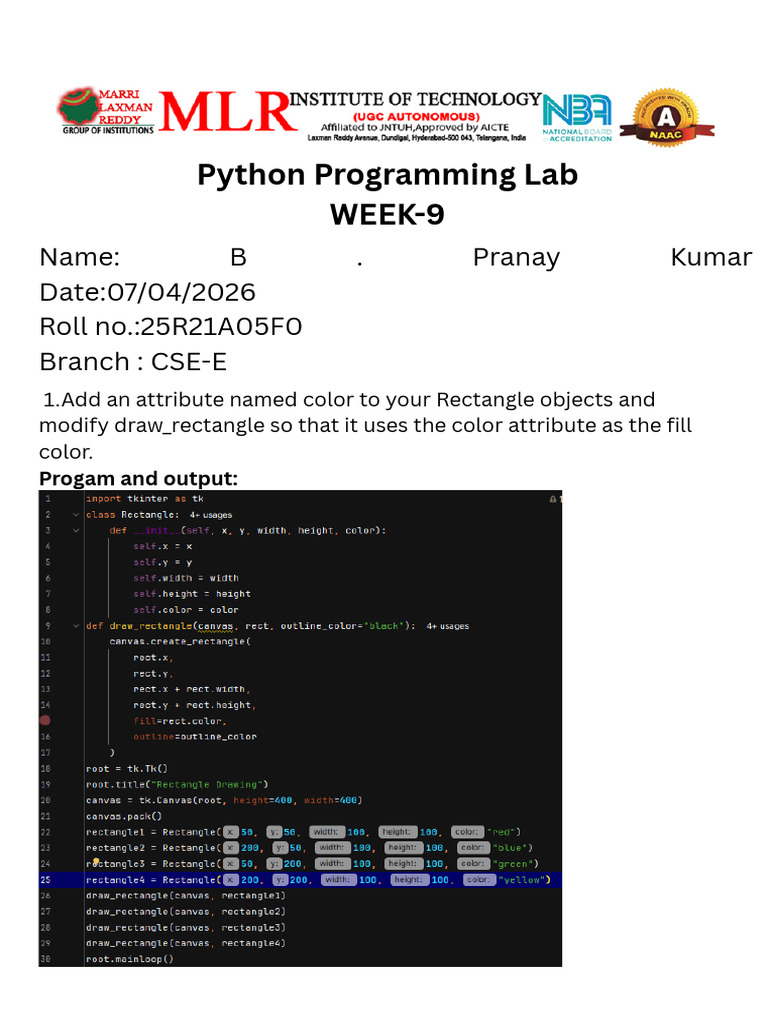Click the surname 'Kumar'

711,257
